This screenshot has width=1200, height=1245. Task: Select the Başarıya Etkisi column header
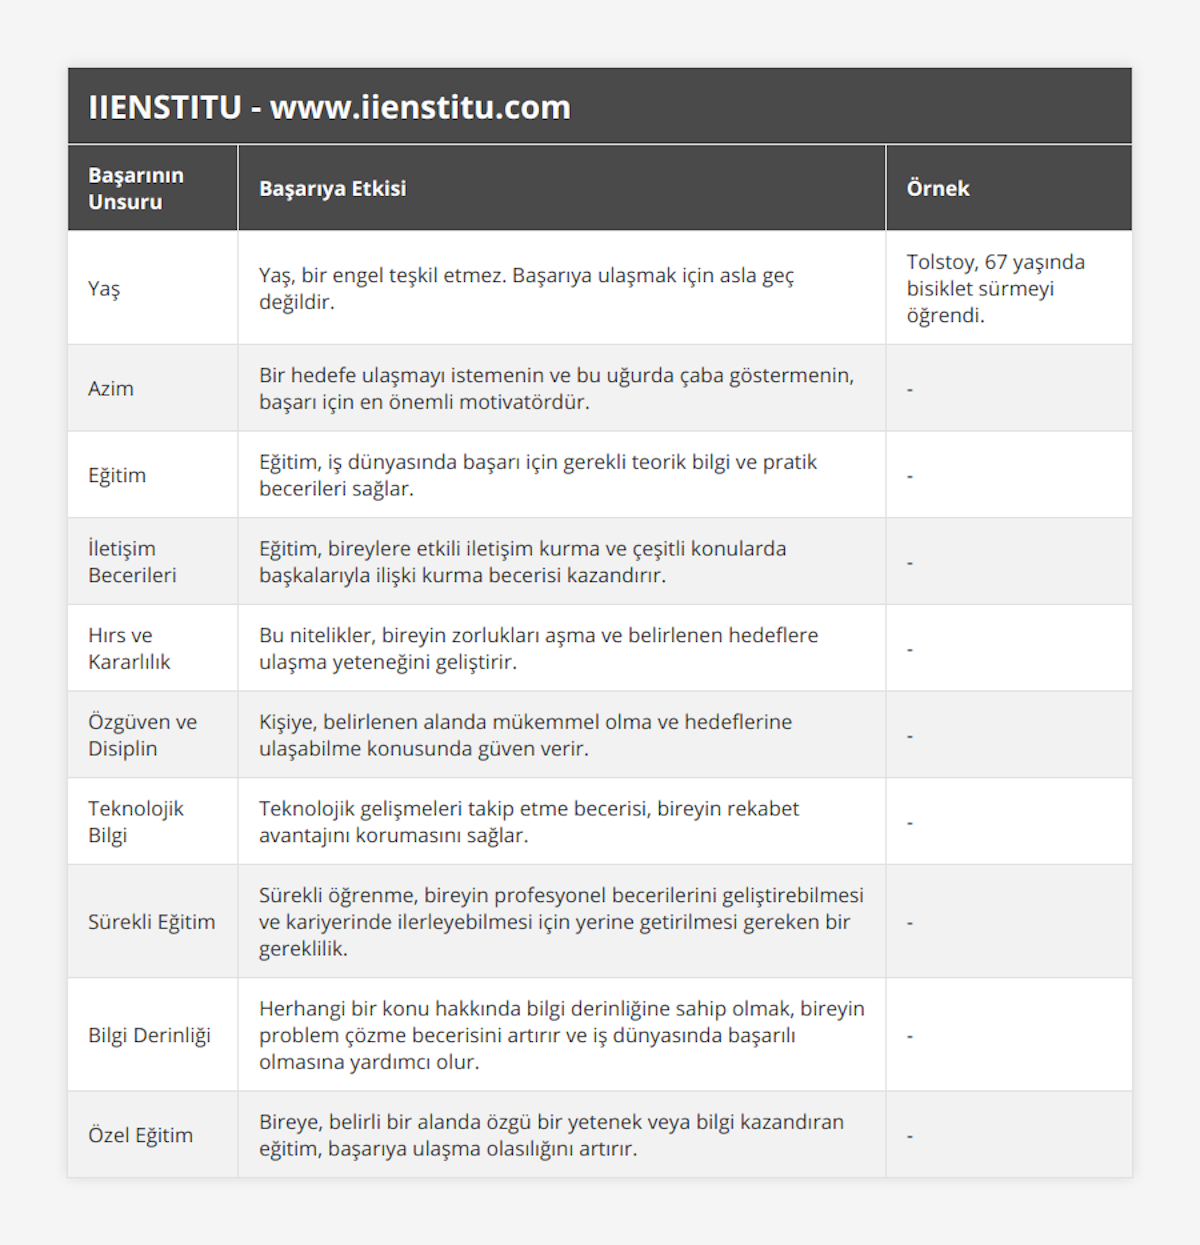pos(332,188)
